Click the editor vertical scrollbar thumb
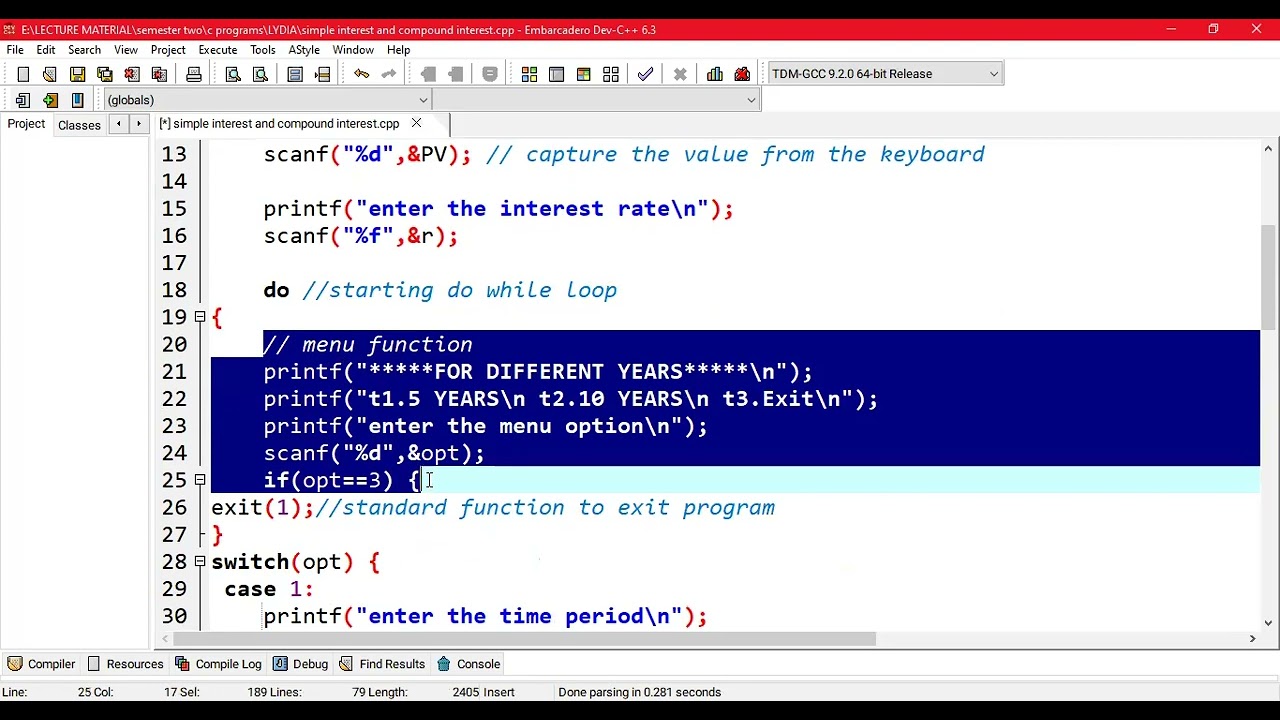Viewport: 1280px width, 720px height. pos(1268,277)
